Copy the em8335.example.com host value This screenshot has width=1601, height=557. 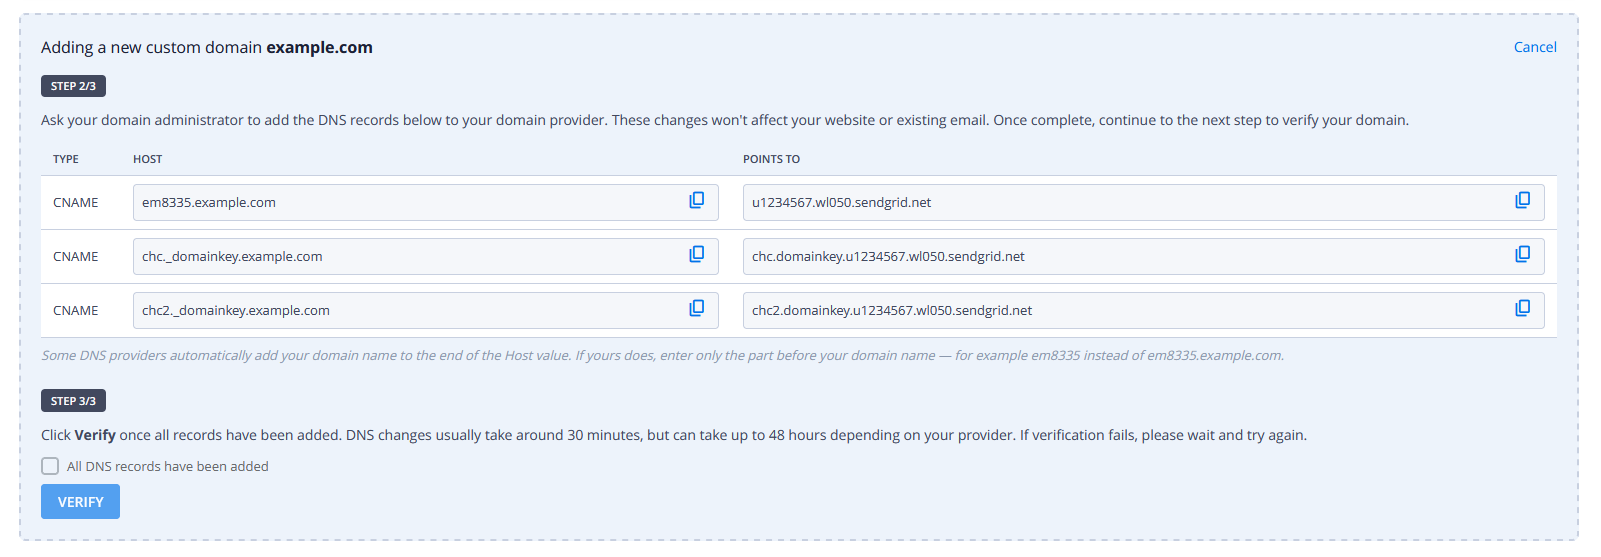697,200
